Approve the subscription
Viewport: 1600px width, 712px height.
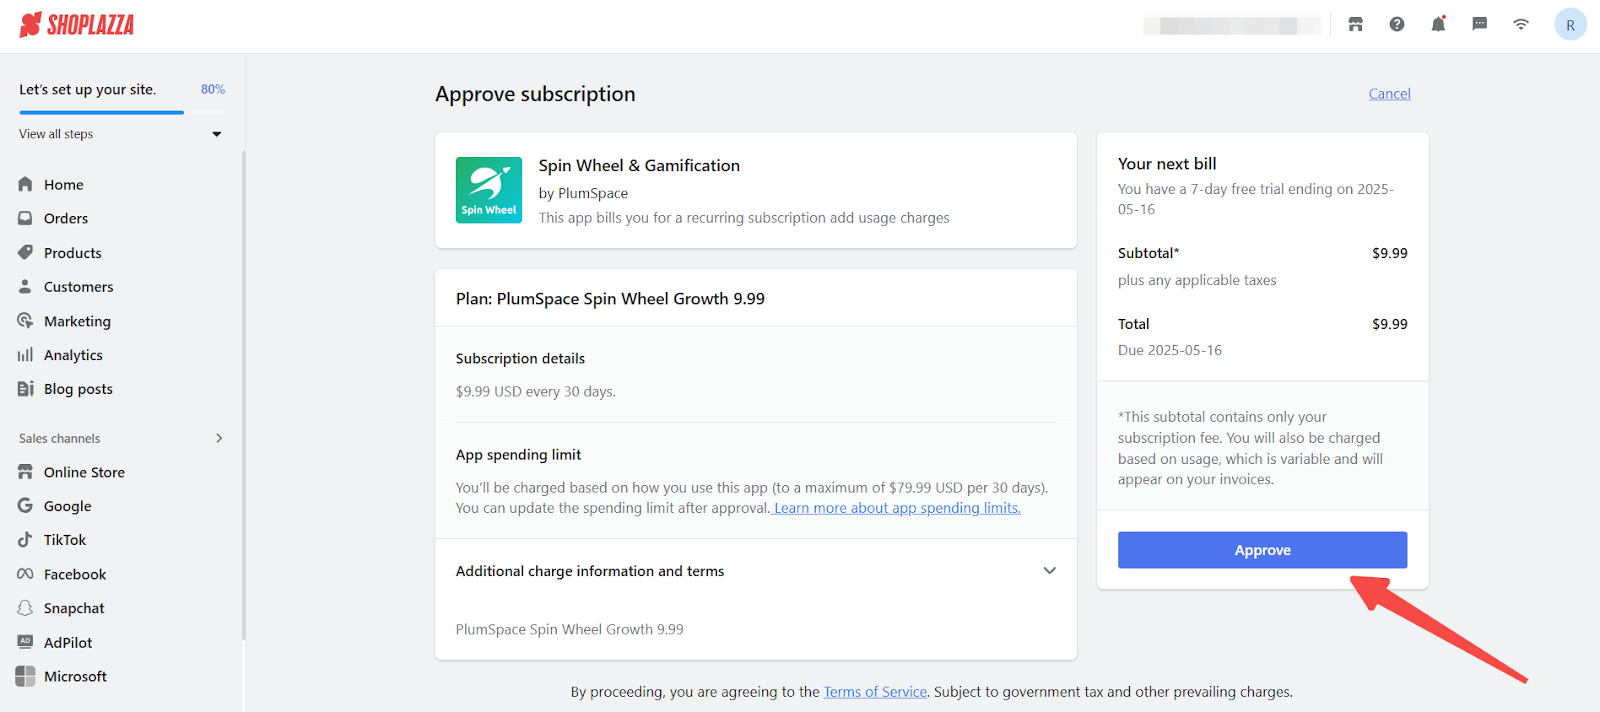[1262, 550]
